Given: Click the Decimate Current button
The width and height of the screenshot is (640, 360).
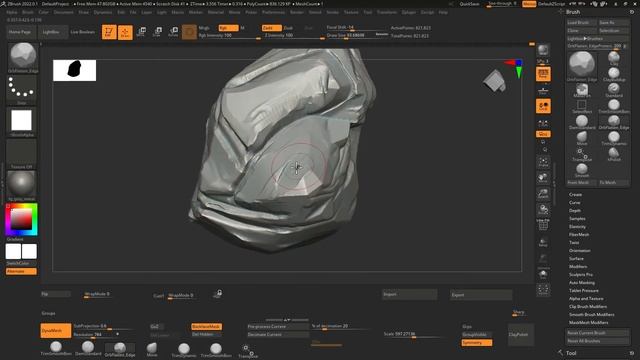Looking at the screenshot, I should tap(278, 335).
